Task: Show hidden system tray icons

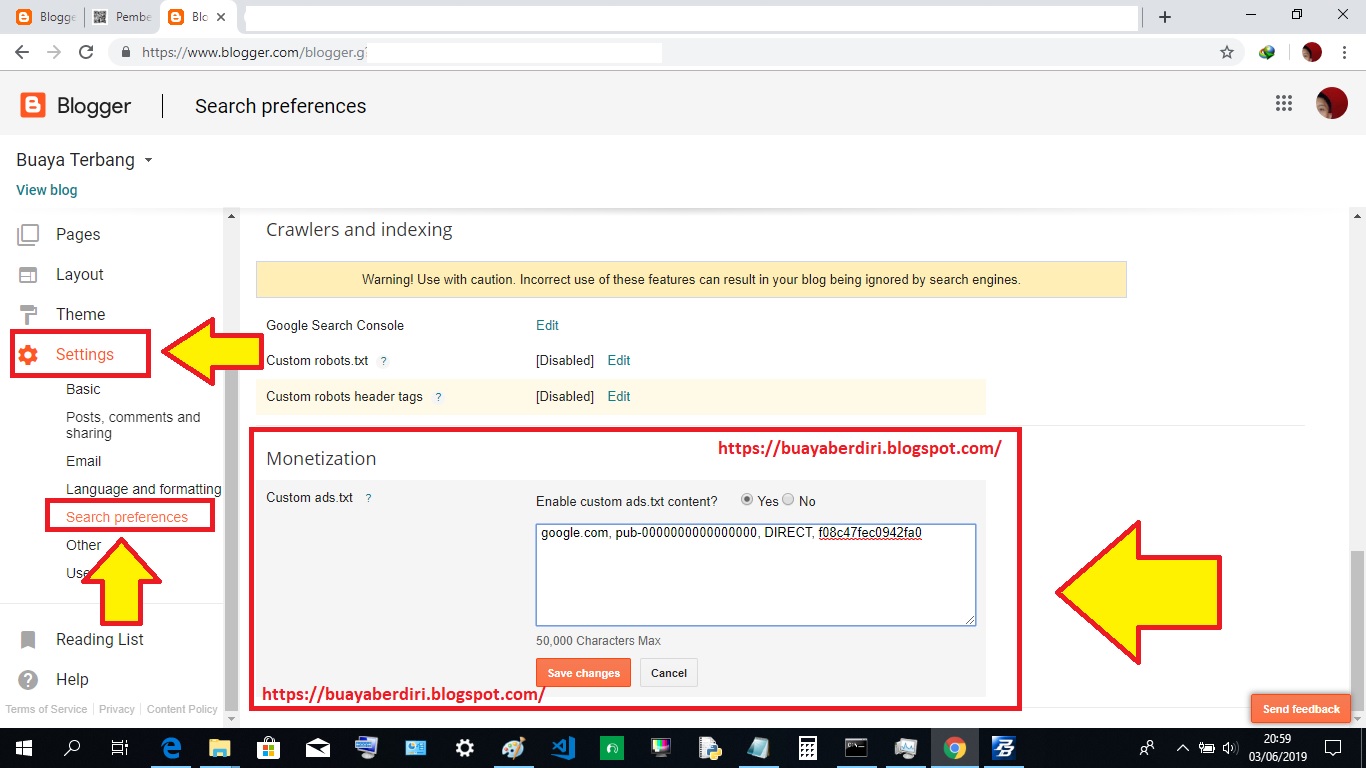Action: pos(1183,747)
